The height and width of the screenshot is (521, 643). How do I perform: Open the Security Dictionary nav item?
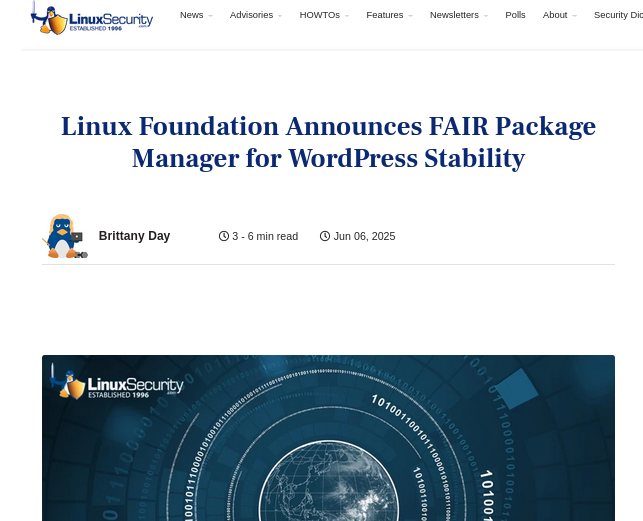point(618,15)
